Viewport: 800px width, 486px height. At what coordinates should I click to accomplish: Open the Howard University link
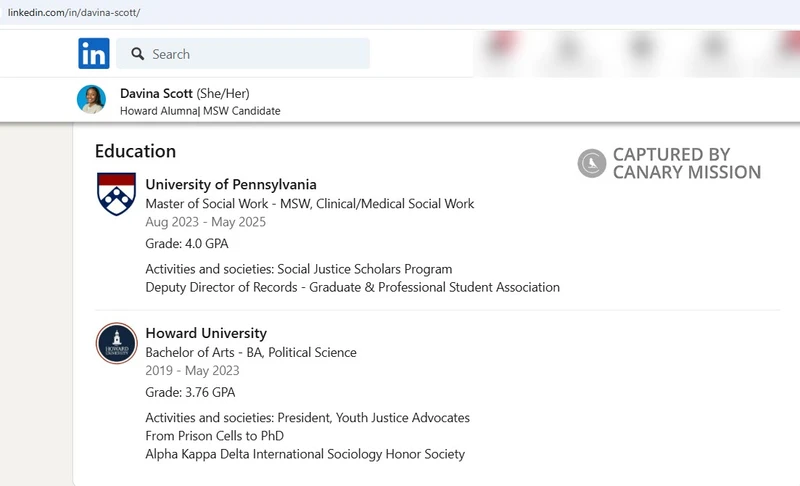[206, 333]
